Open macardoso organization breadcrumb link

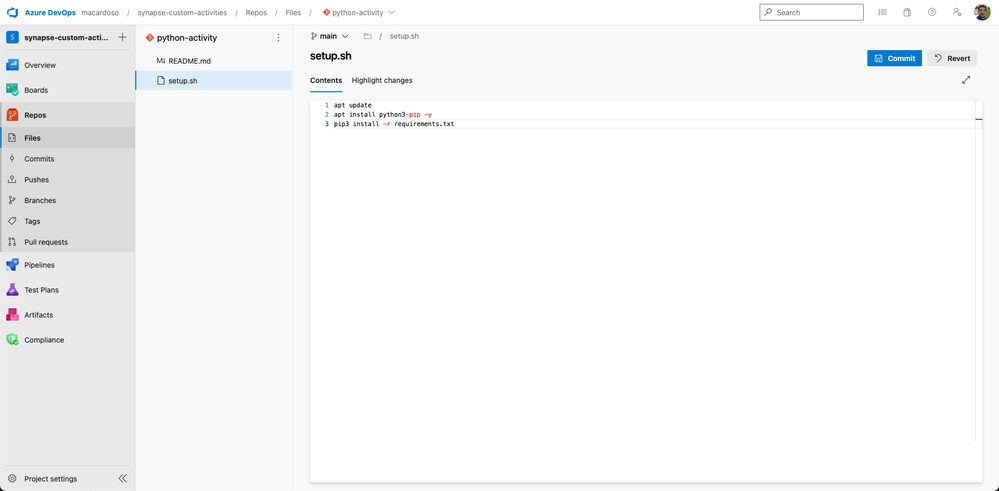click(x=100, y=13)
